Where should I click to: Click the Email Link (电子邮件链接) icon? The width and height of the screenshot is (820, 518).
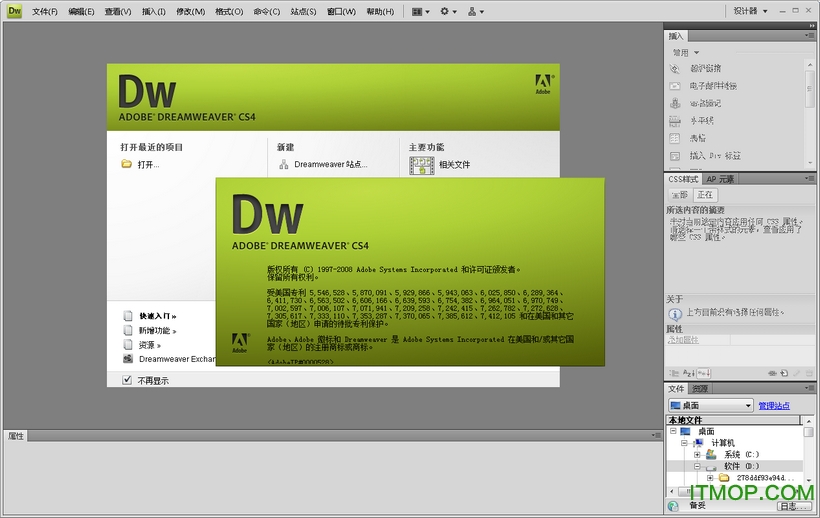click(675, 86)
